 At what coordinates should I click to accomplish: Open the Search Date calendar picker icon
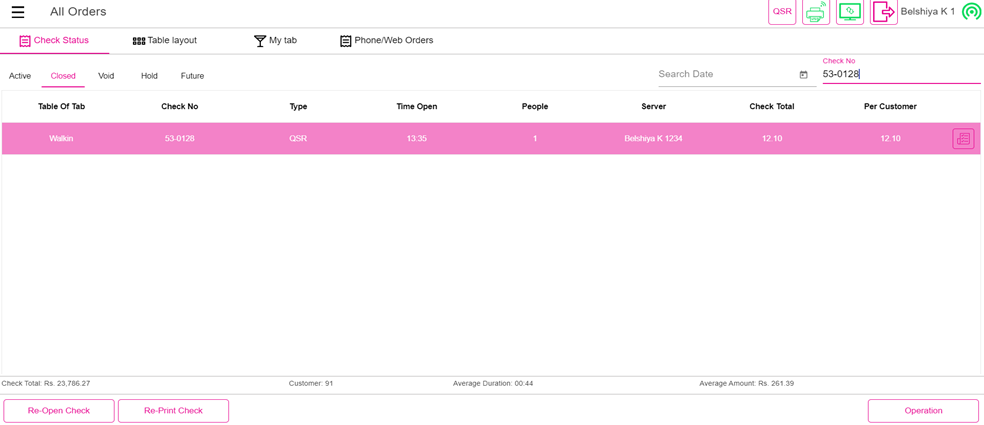point(803,75)
